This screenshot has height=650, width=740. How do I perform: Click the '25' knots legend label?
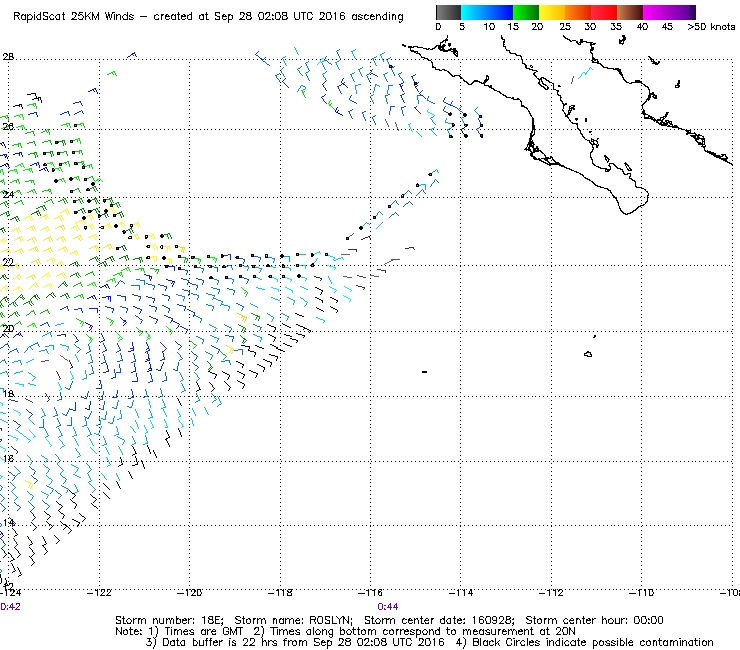click(564, 27)
